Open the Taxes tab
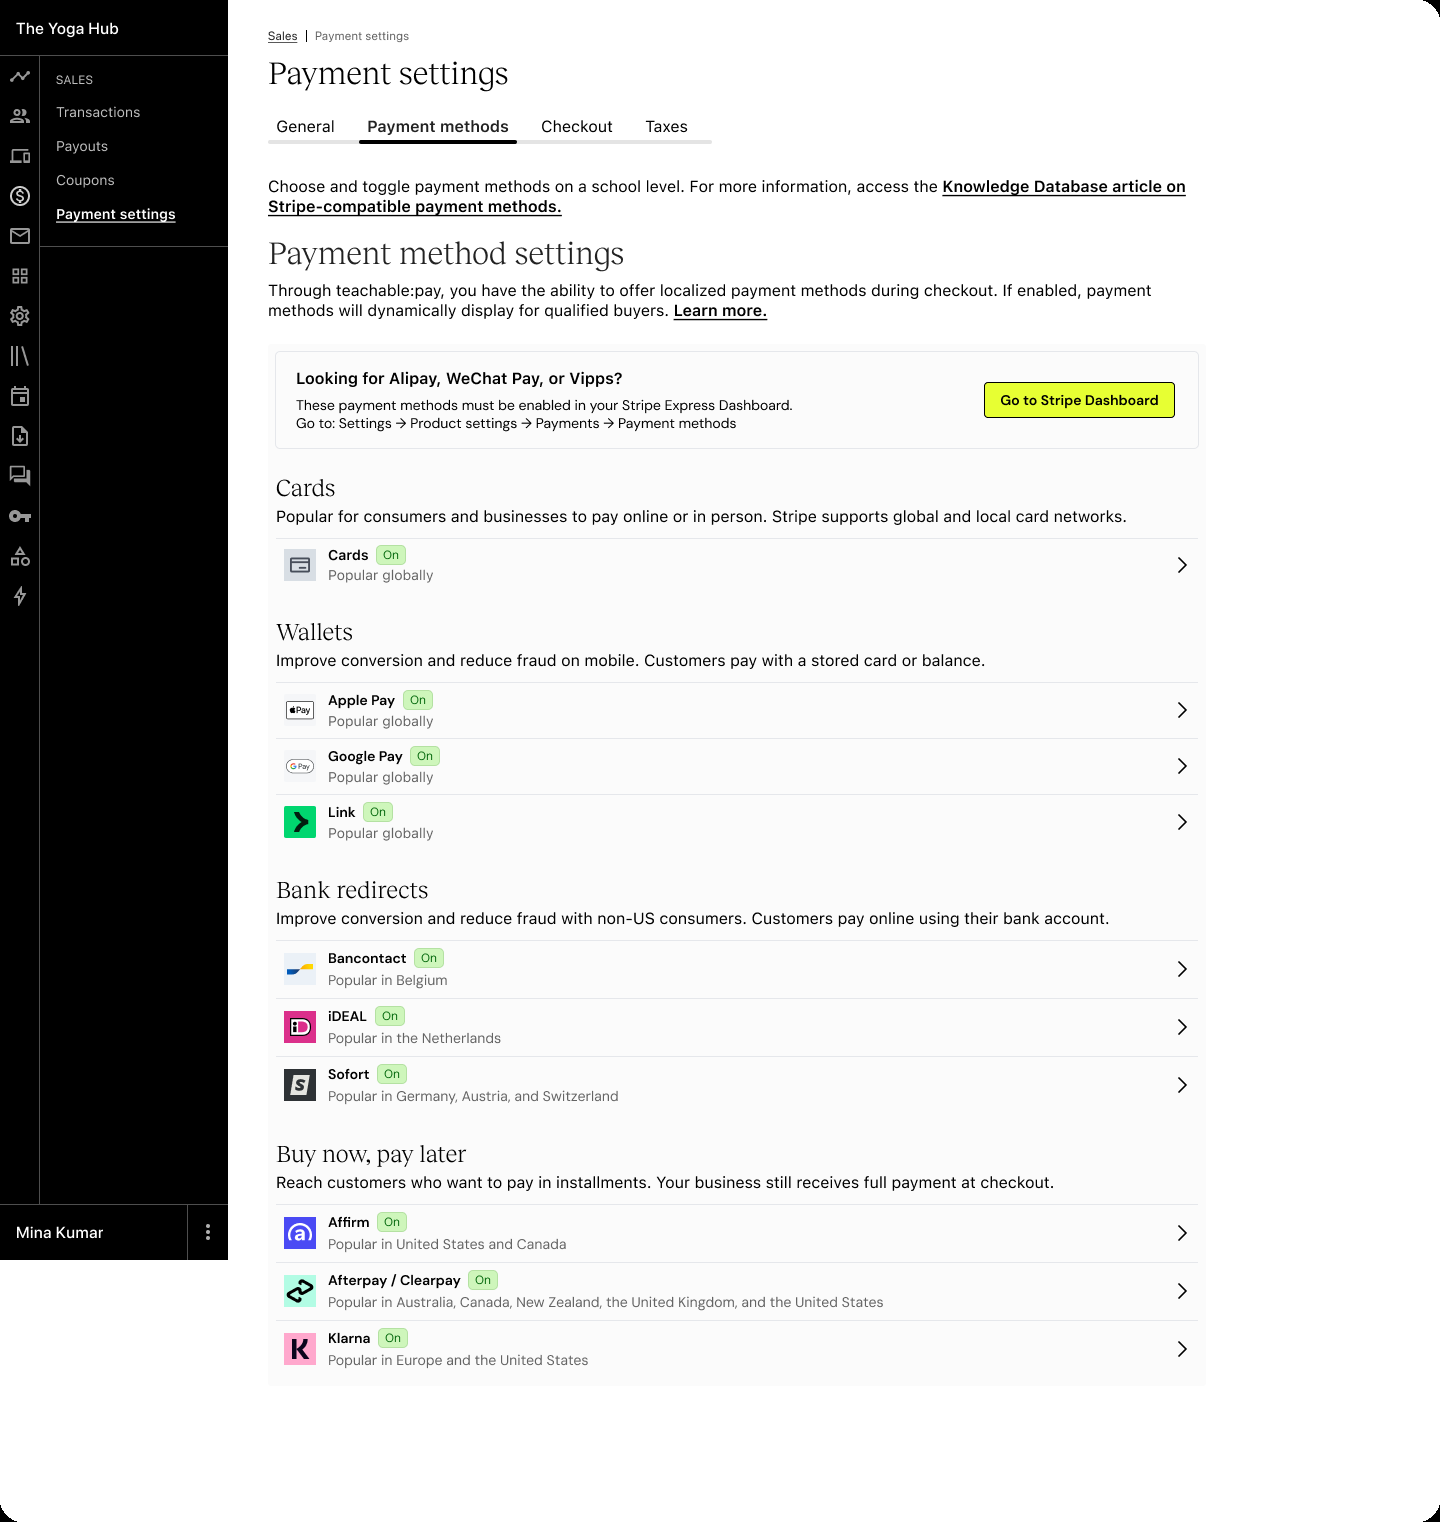The width and height of the screenshot is (1440, 1522). point(666,126)
